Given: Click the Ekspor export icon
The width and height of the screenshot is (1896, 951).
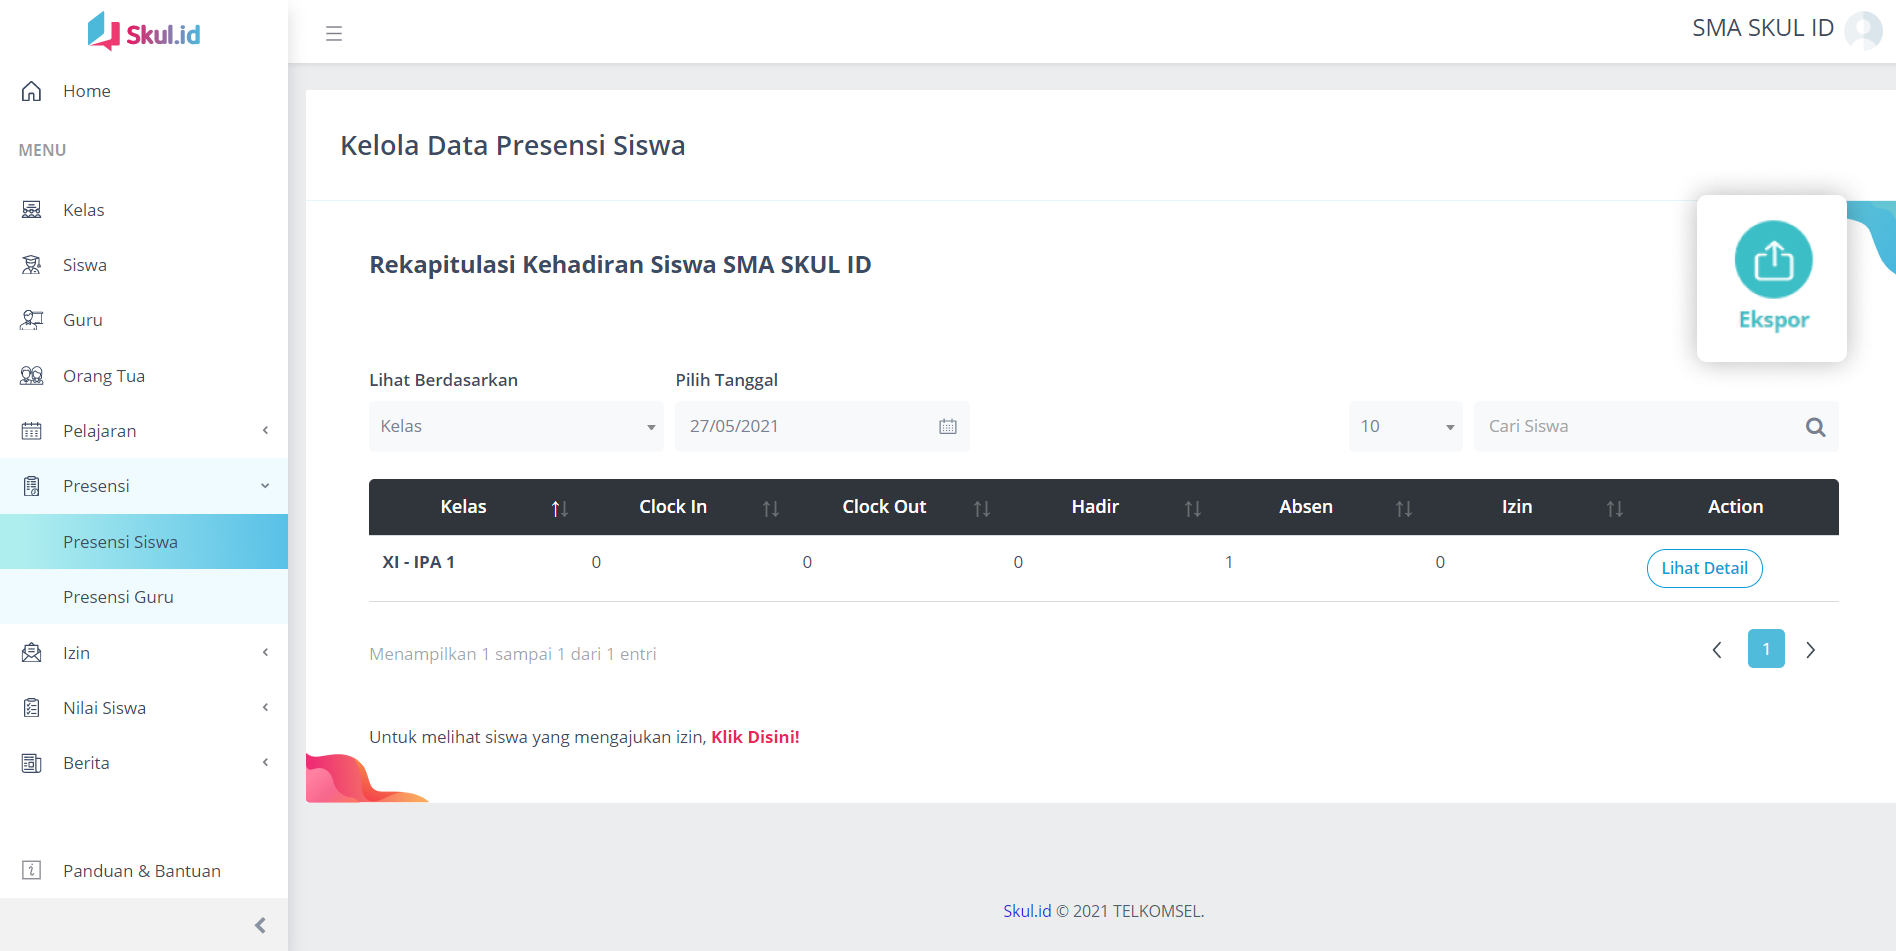Looking at the screenshot, I should 1773,260.
